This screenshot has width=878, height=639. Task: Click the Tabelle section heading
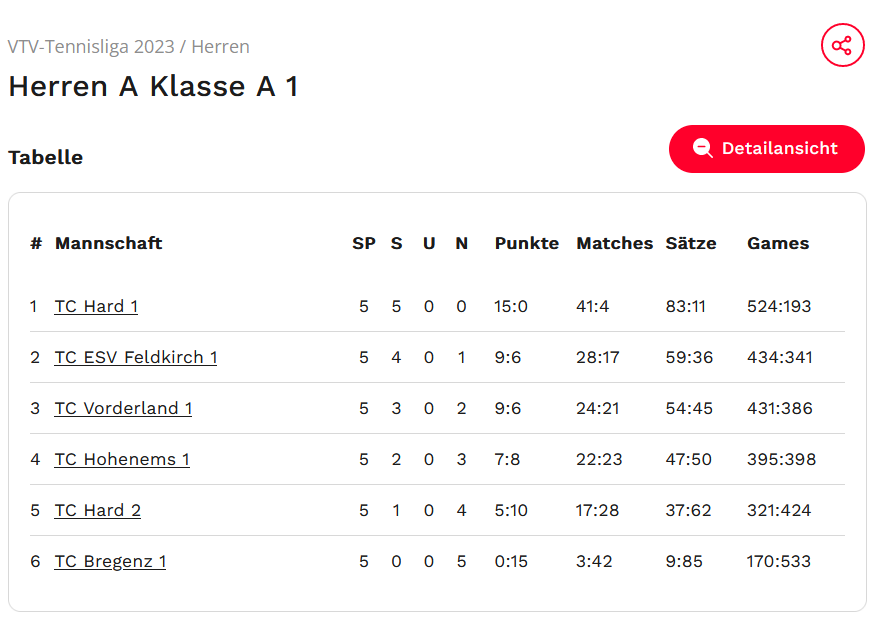[x=45, y=157]
